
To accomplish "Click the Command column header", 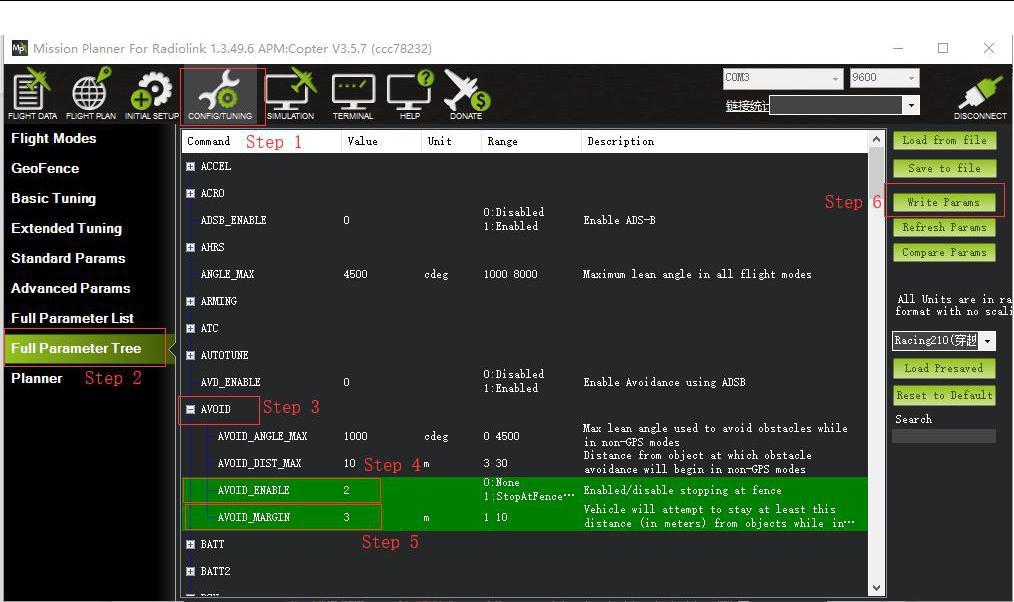I will coord(261,142).
